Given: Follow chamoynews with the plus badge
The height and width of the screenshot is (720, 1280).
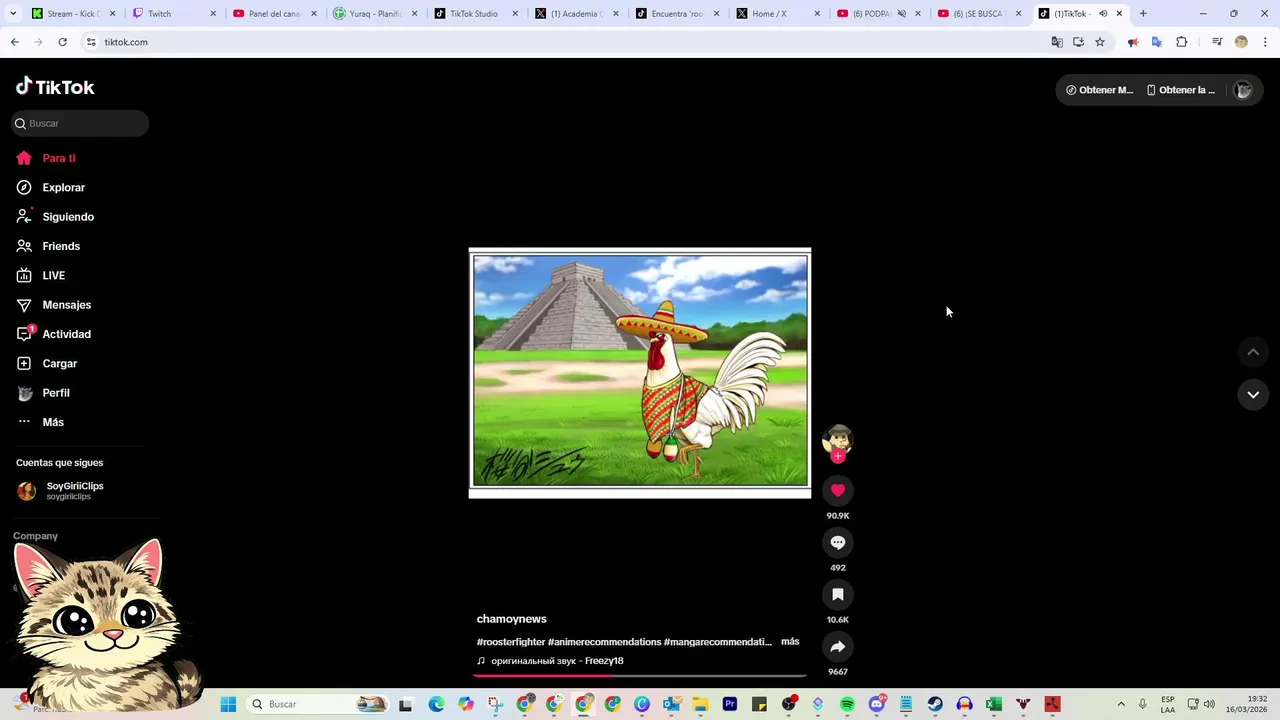Looking at the screenshot, I should [838, 456].
